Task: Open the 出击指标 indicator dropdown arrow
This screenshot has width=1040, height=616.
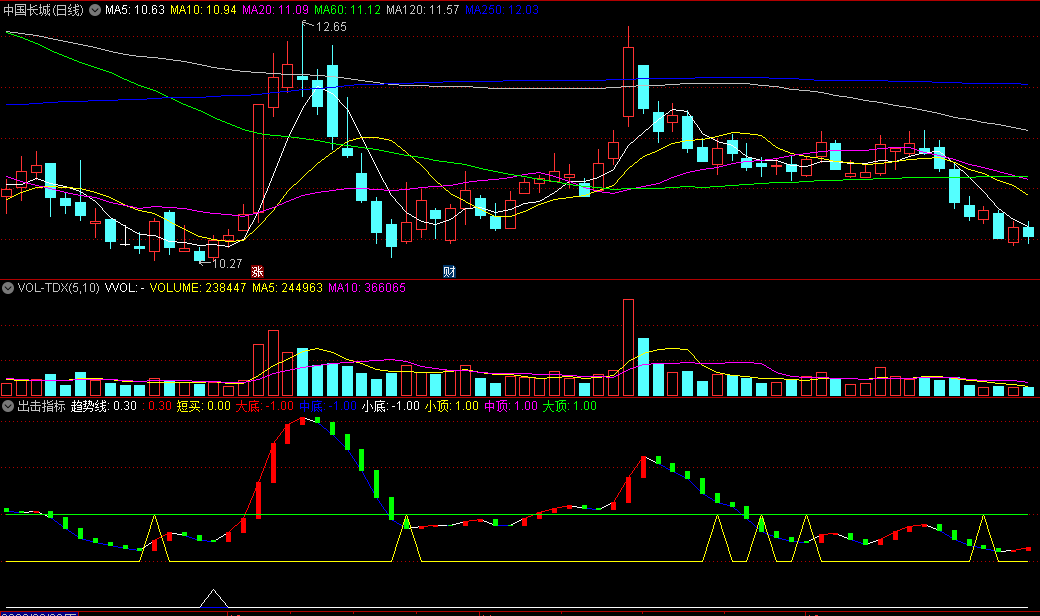Action: 8,406
